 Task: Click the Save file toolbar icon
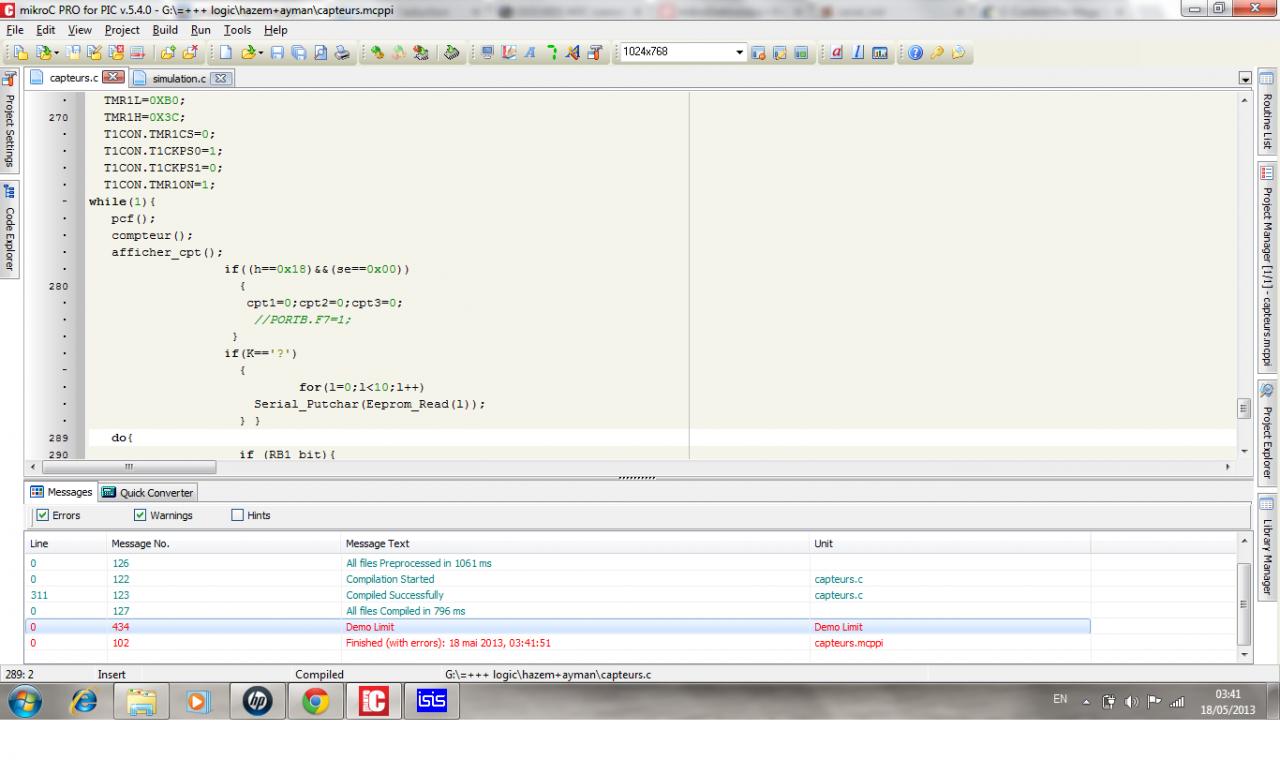(277, 53)
